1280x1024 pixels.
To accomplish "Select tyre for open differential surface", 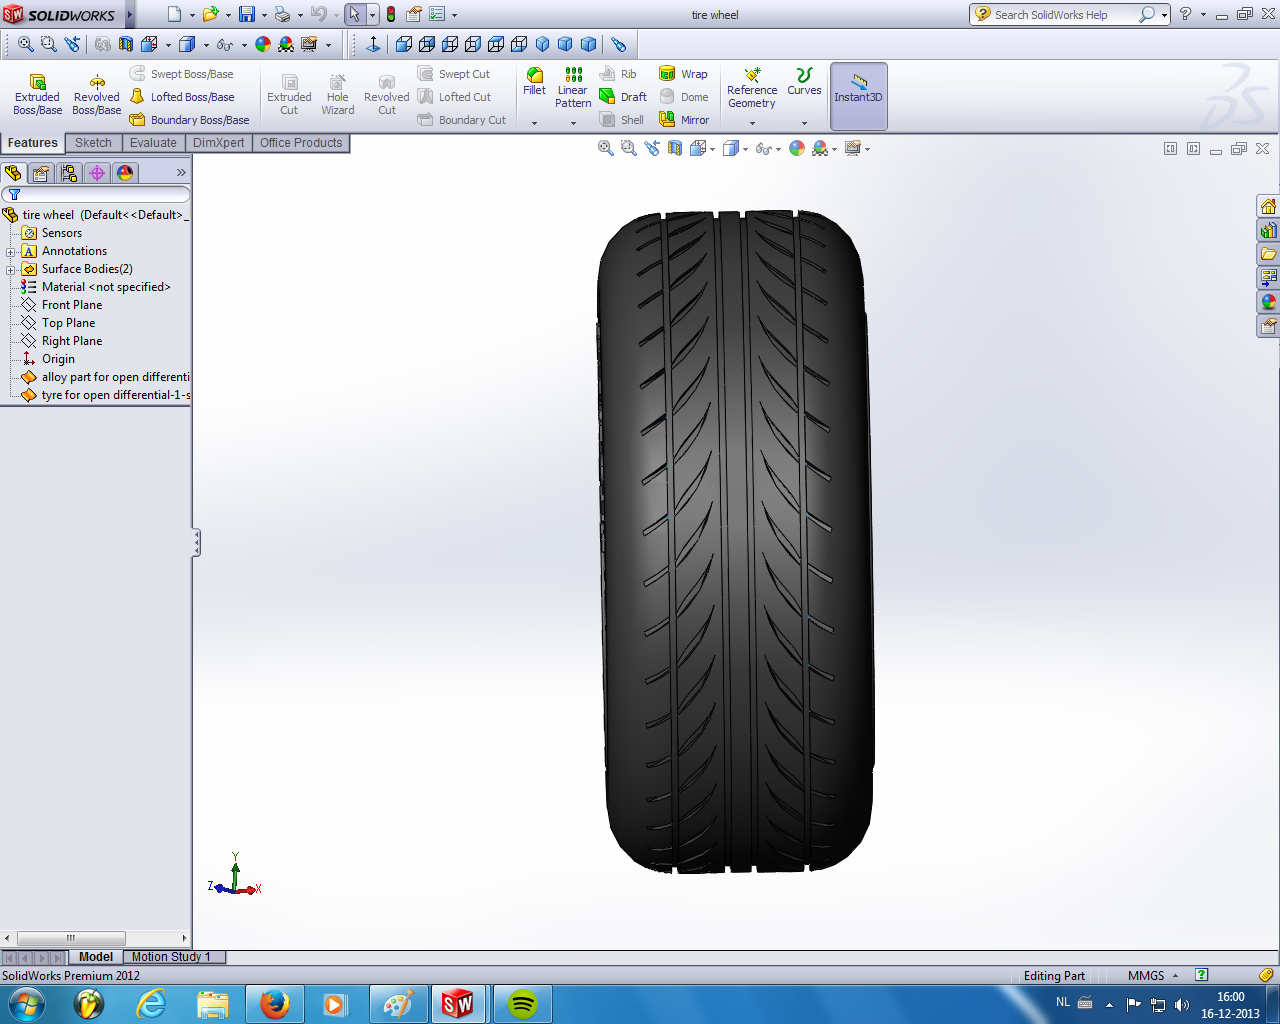I will click(x=105, y=395).
